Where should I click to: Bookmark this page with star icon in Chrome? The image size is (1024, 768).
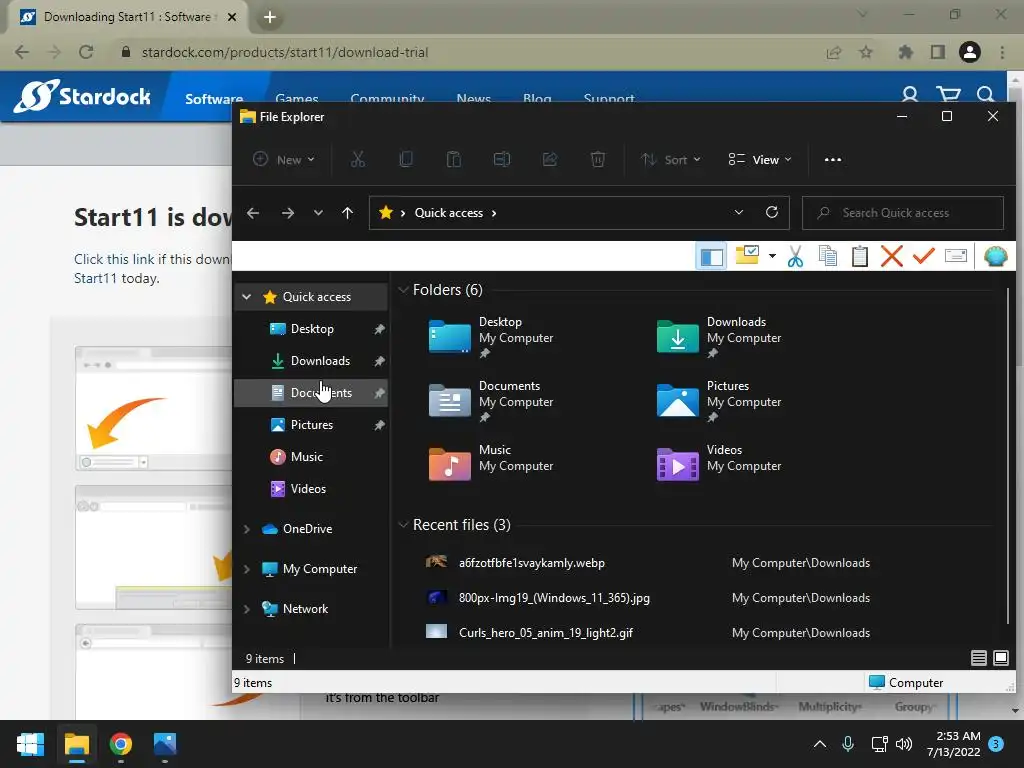coord(866,52)
